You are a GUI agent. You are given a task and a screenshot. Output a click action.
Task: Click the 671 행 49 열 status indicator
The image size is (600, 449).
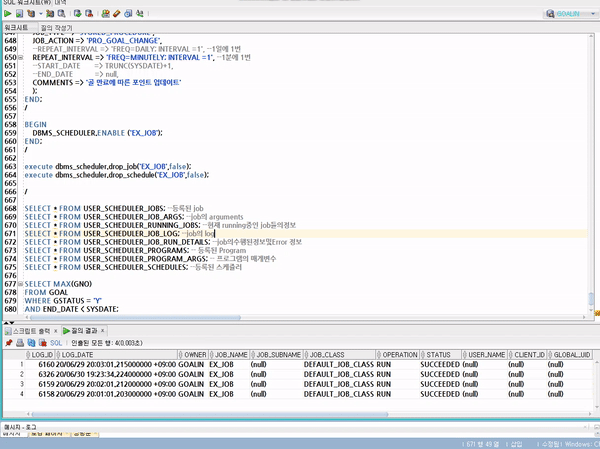483,444
